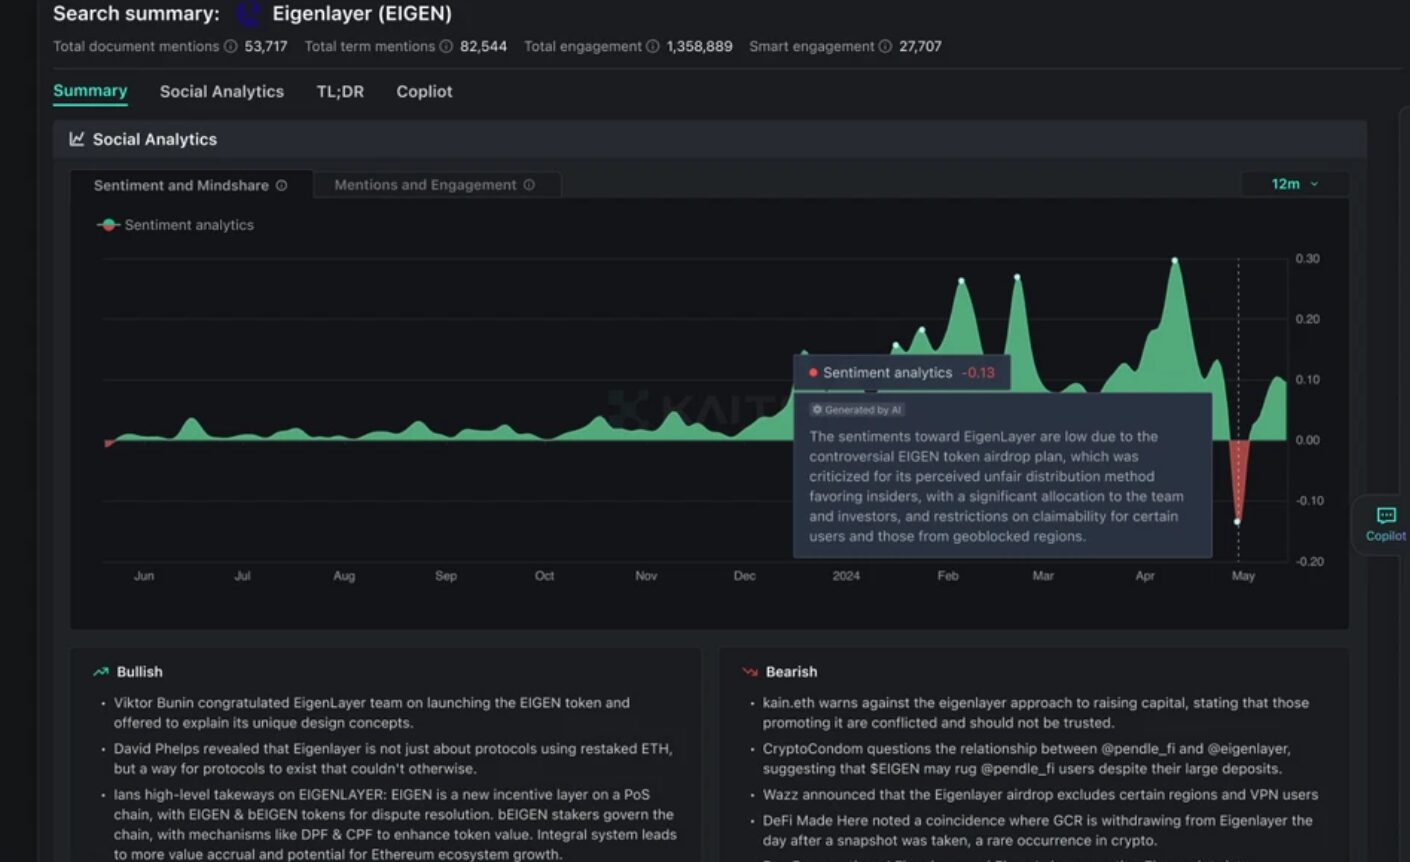Viewport: 1410px width, 862px height.
Task: Click the info icon beside Total engagement
Action: point(653,46)
